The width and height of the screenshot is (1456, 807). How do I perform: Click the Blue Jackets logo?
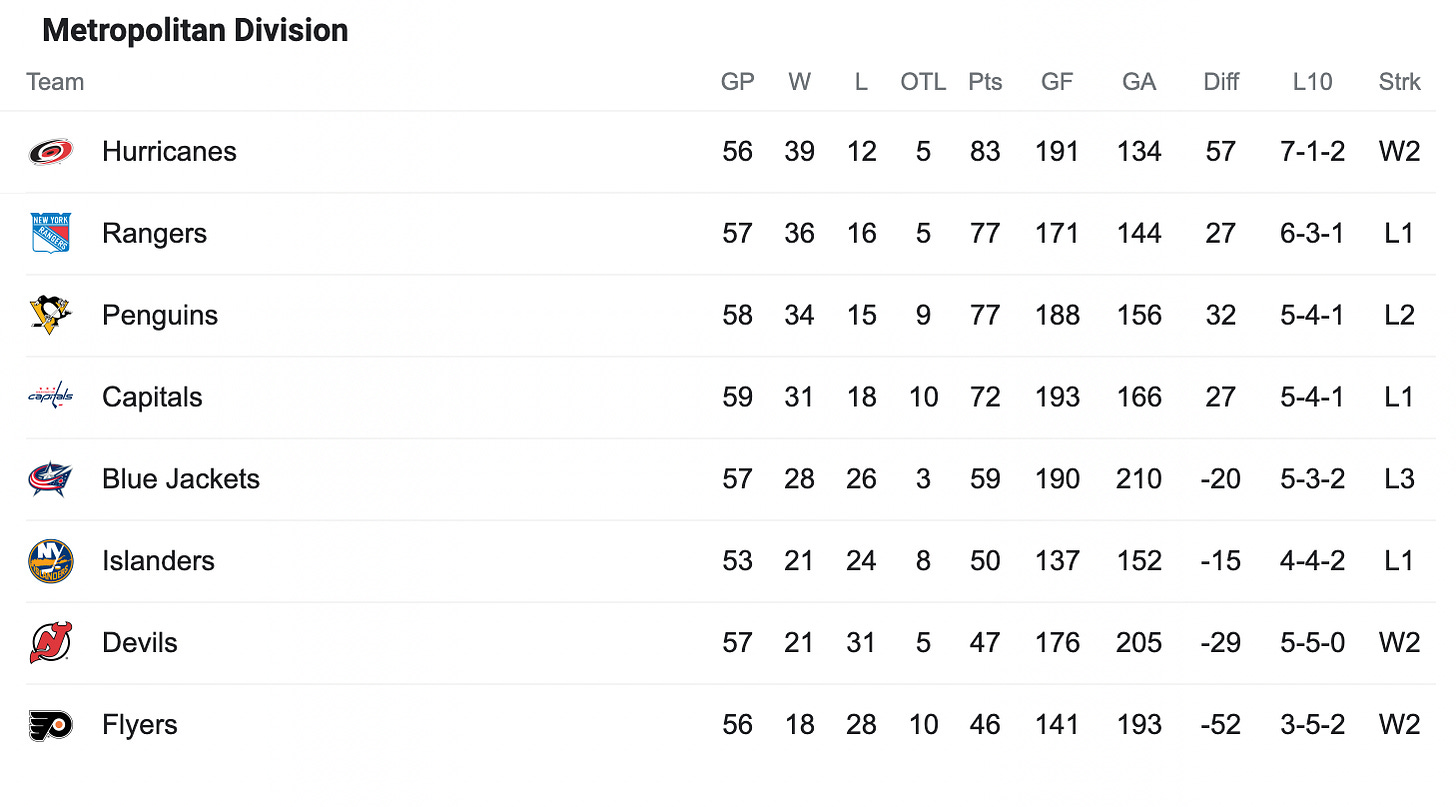point(50,479)
